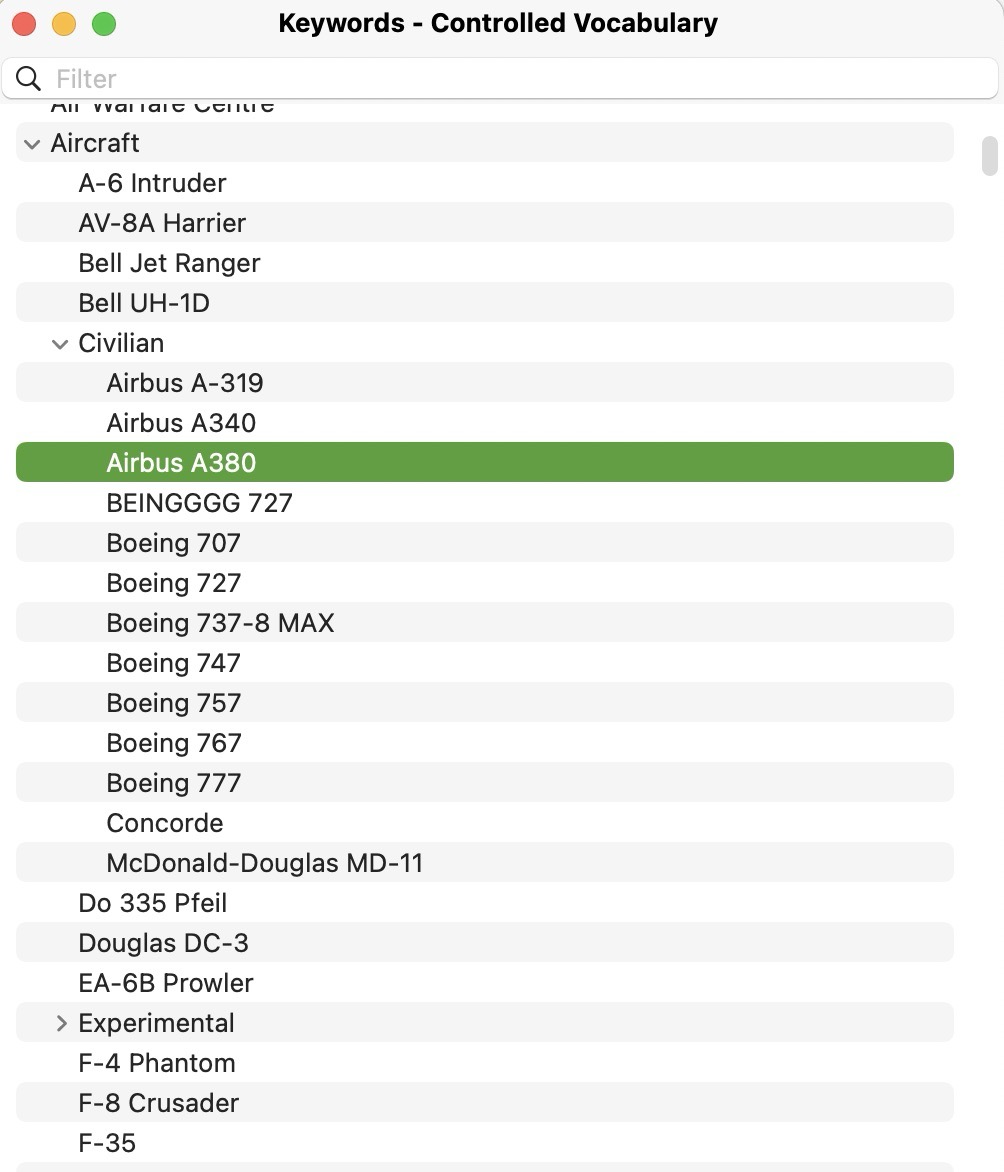This screenshot has width=1004, height=1172.
Task: Collapse the Civilian subcategory
Action: (61, 344)
